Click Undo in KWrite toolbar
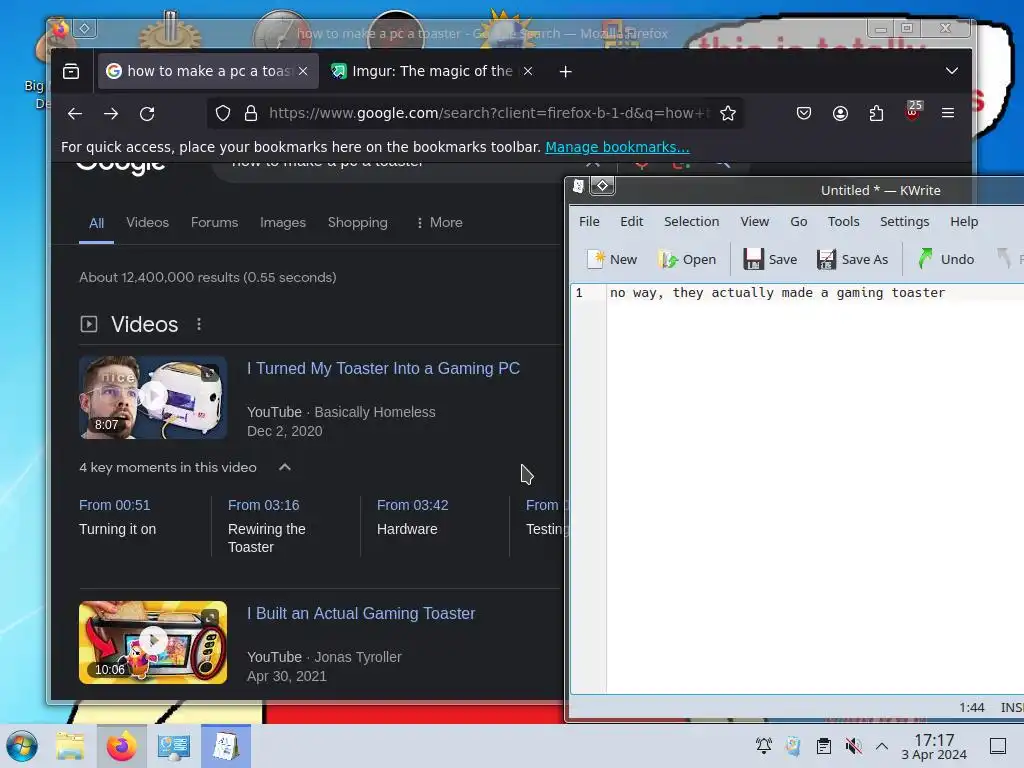Viewport: 1024px width, 768px height. coord(945,260)
